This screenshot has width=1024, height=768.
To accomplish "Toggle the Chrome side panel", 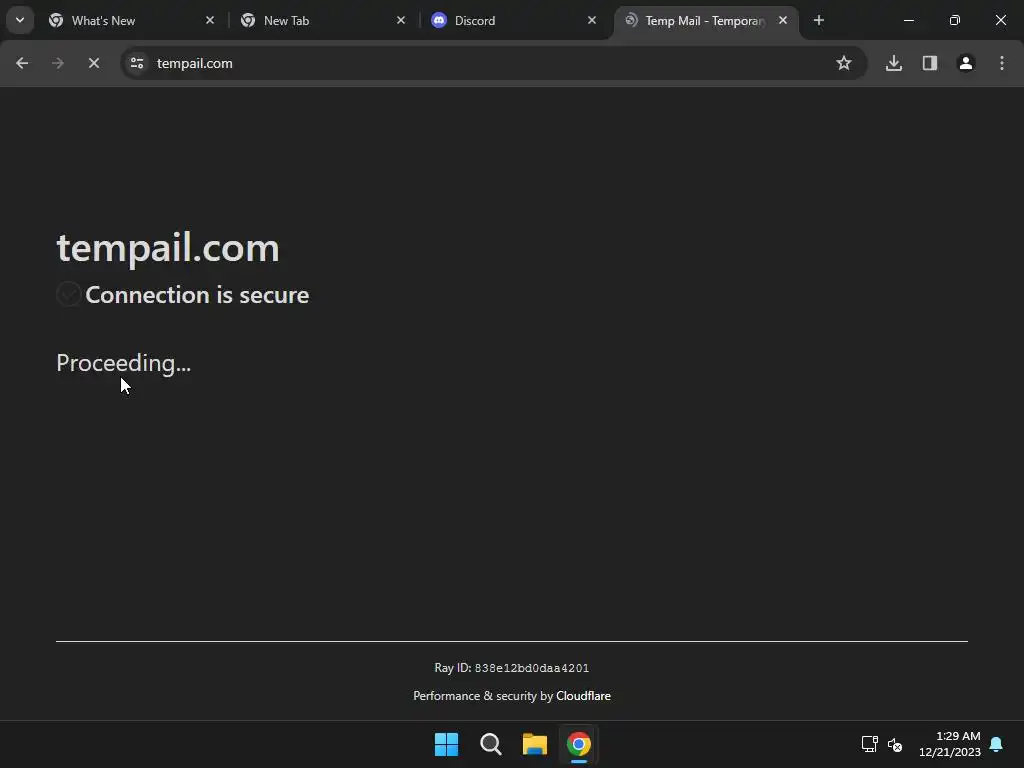I will click(x=930, y=63).
